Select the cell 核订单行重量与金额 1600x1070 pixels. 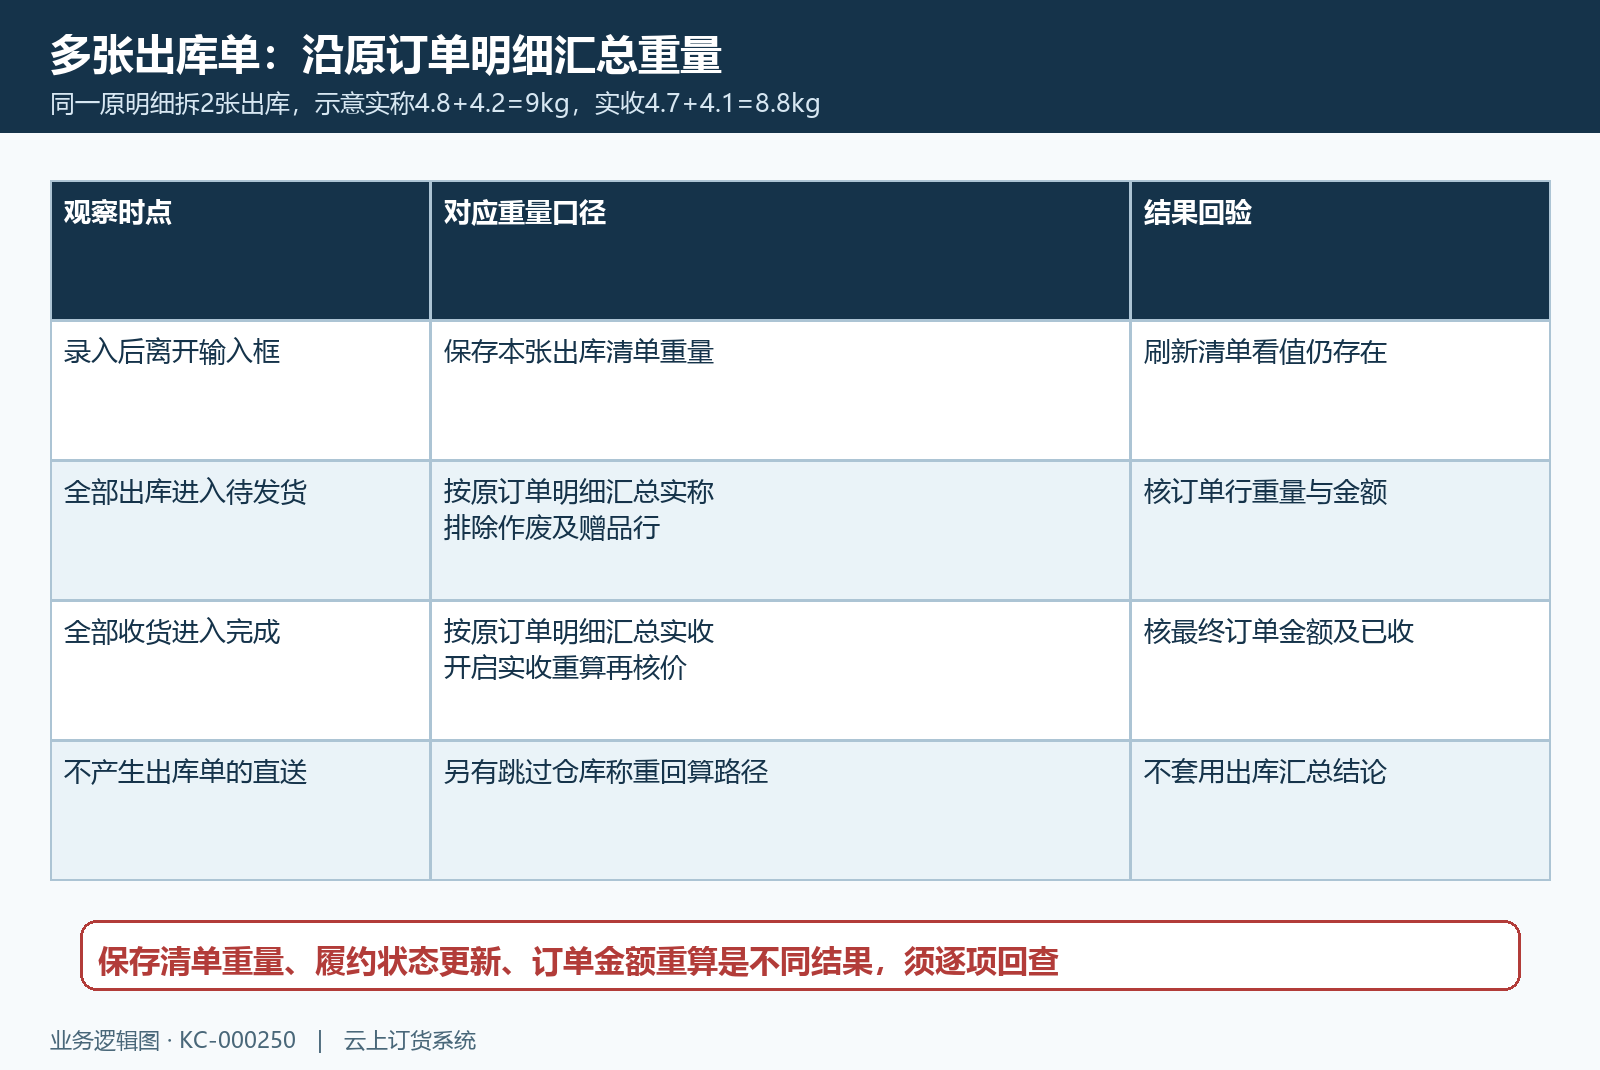1340,530
